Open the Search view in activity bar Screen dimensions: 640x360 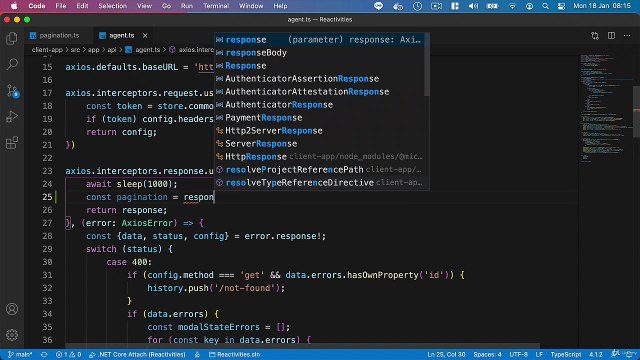click(x=12, y=64)
